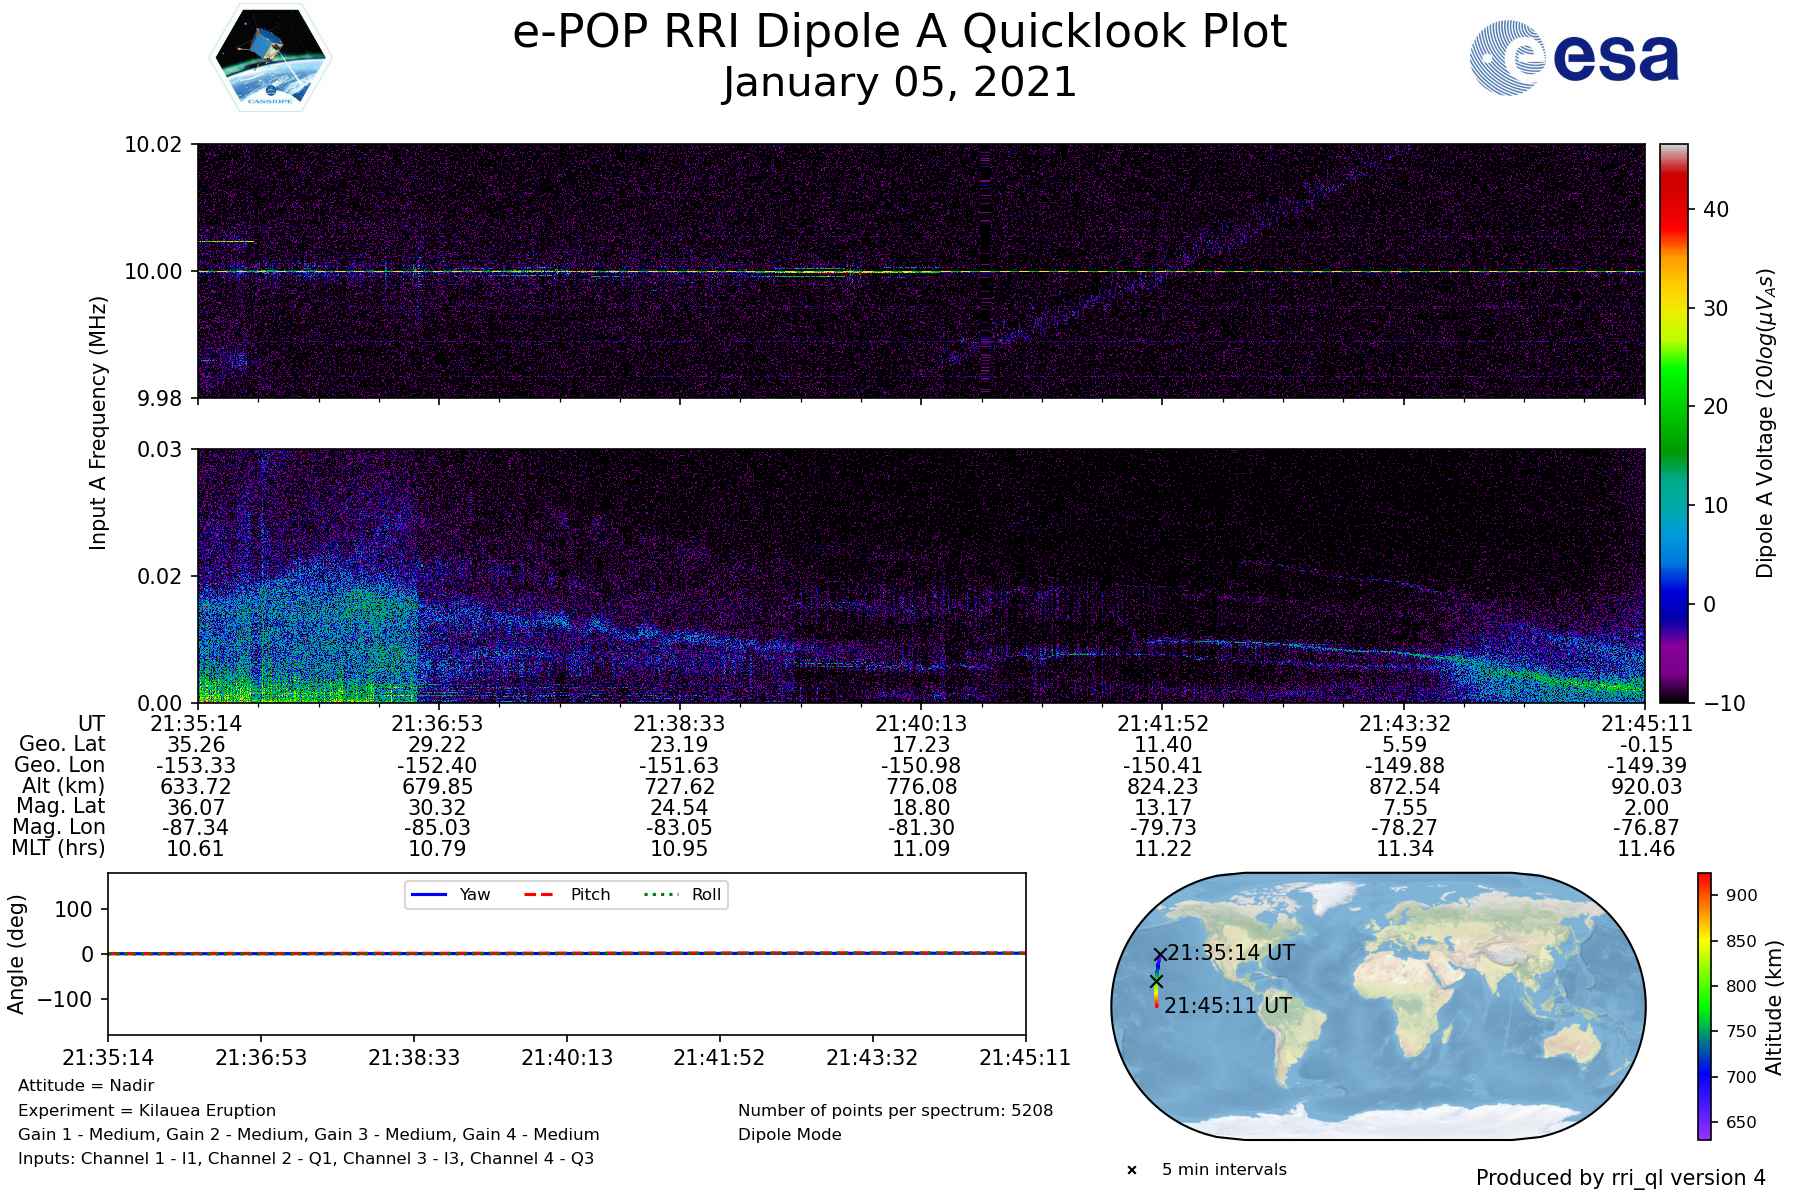This screenshot has height=1200, width=1800.
Task: Click the date January 05, 2021
Action: 899,82
